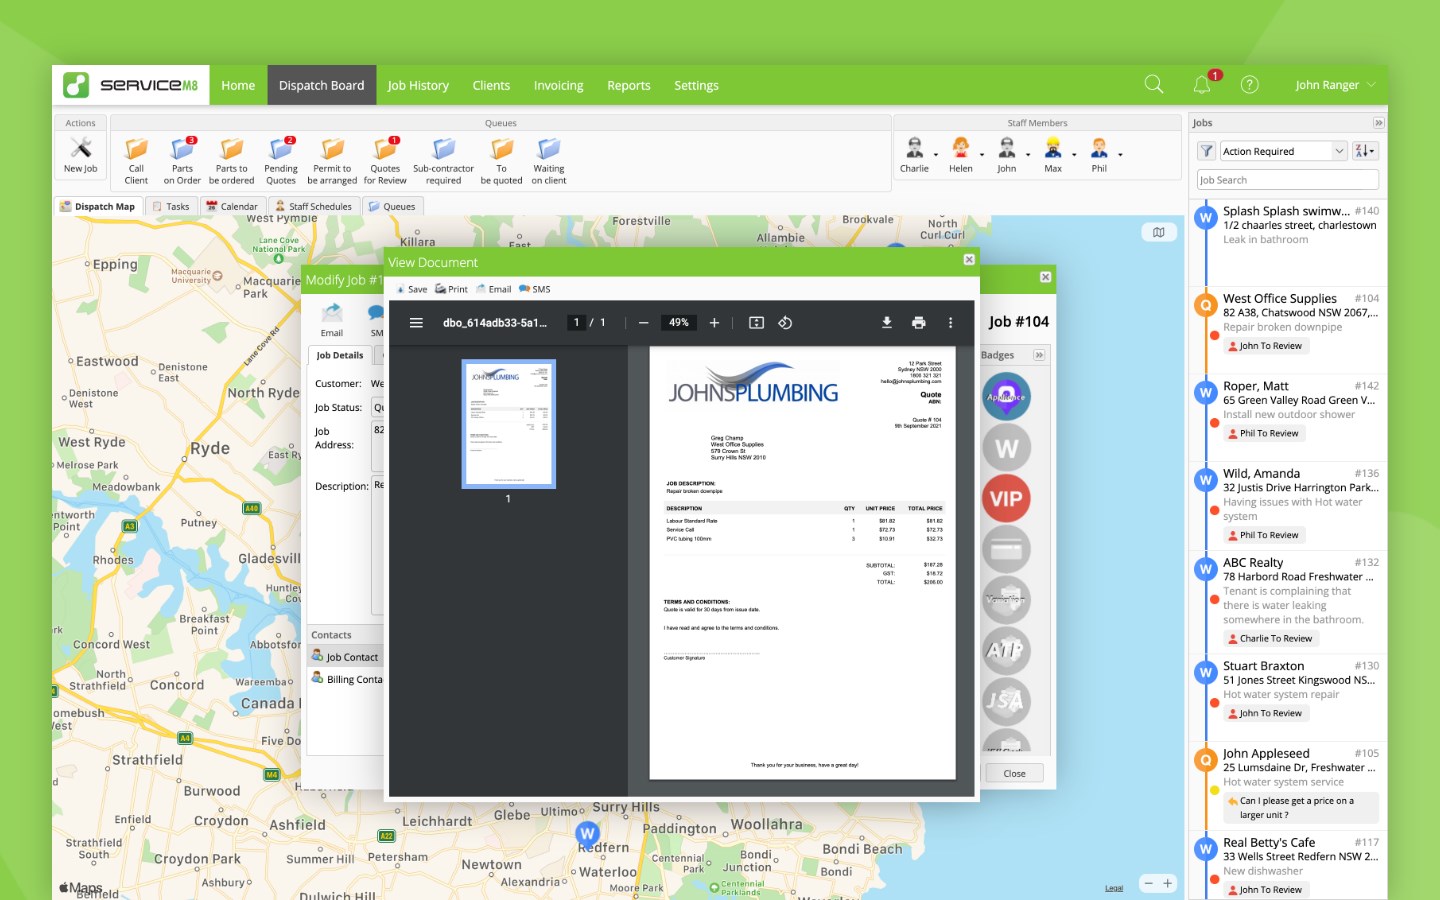Select Job Contact in Contacts list
The height and width of the screenshot is (900, 1440).
346,657
